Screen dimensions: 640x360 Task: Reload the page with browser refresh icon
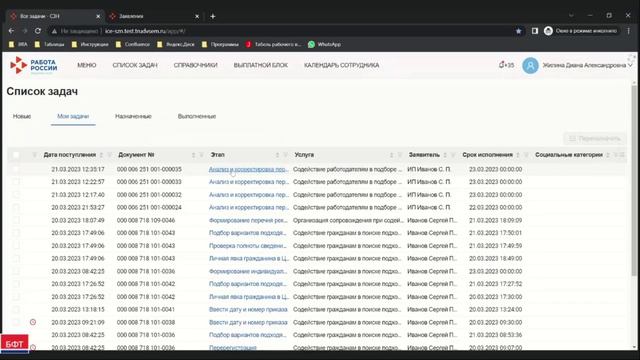[x=38, y=31]
